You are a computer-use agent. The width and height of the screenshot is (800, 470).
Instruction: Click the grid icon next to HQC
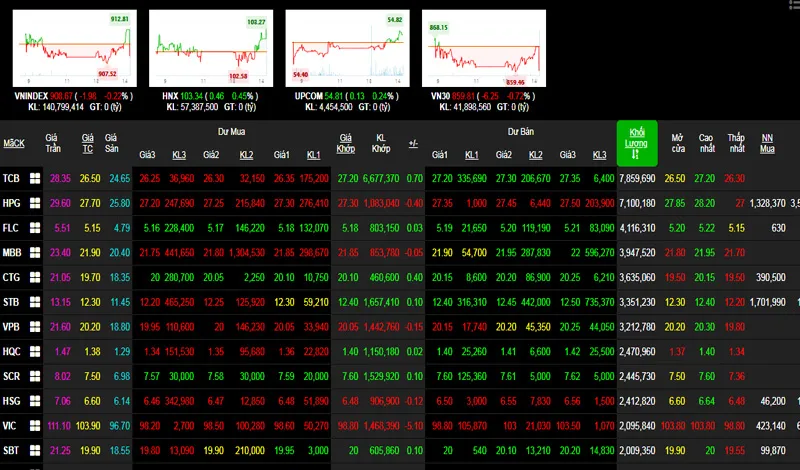tap(35, 352)
